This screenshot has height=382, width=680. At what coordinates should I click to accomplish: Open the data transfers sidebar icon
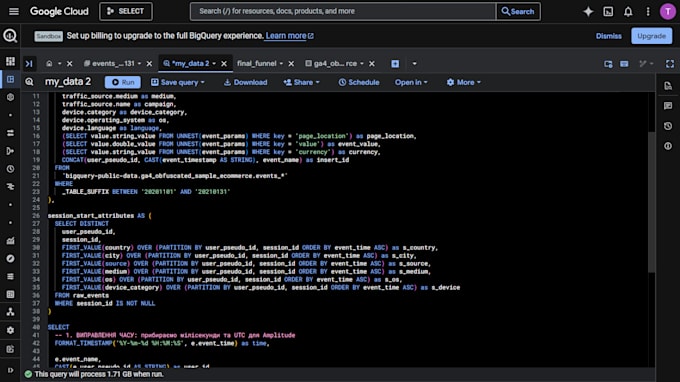pyautogui.click(x=10, y=133)
